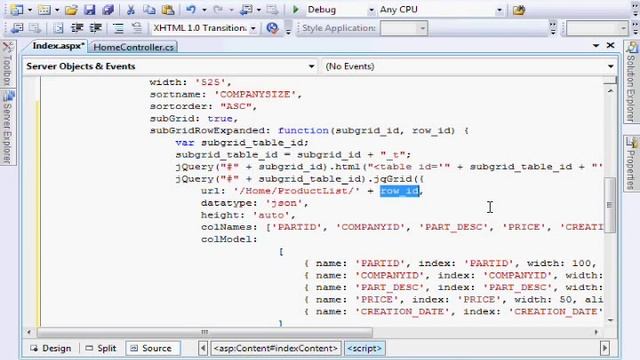
Task: Save the current file with floppy icon
Action: point(89,9)
